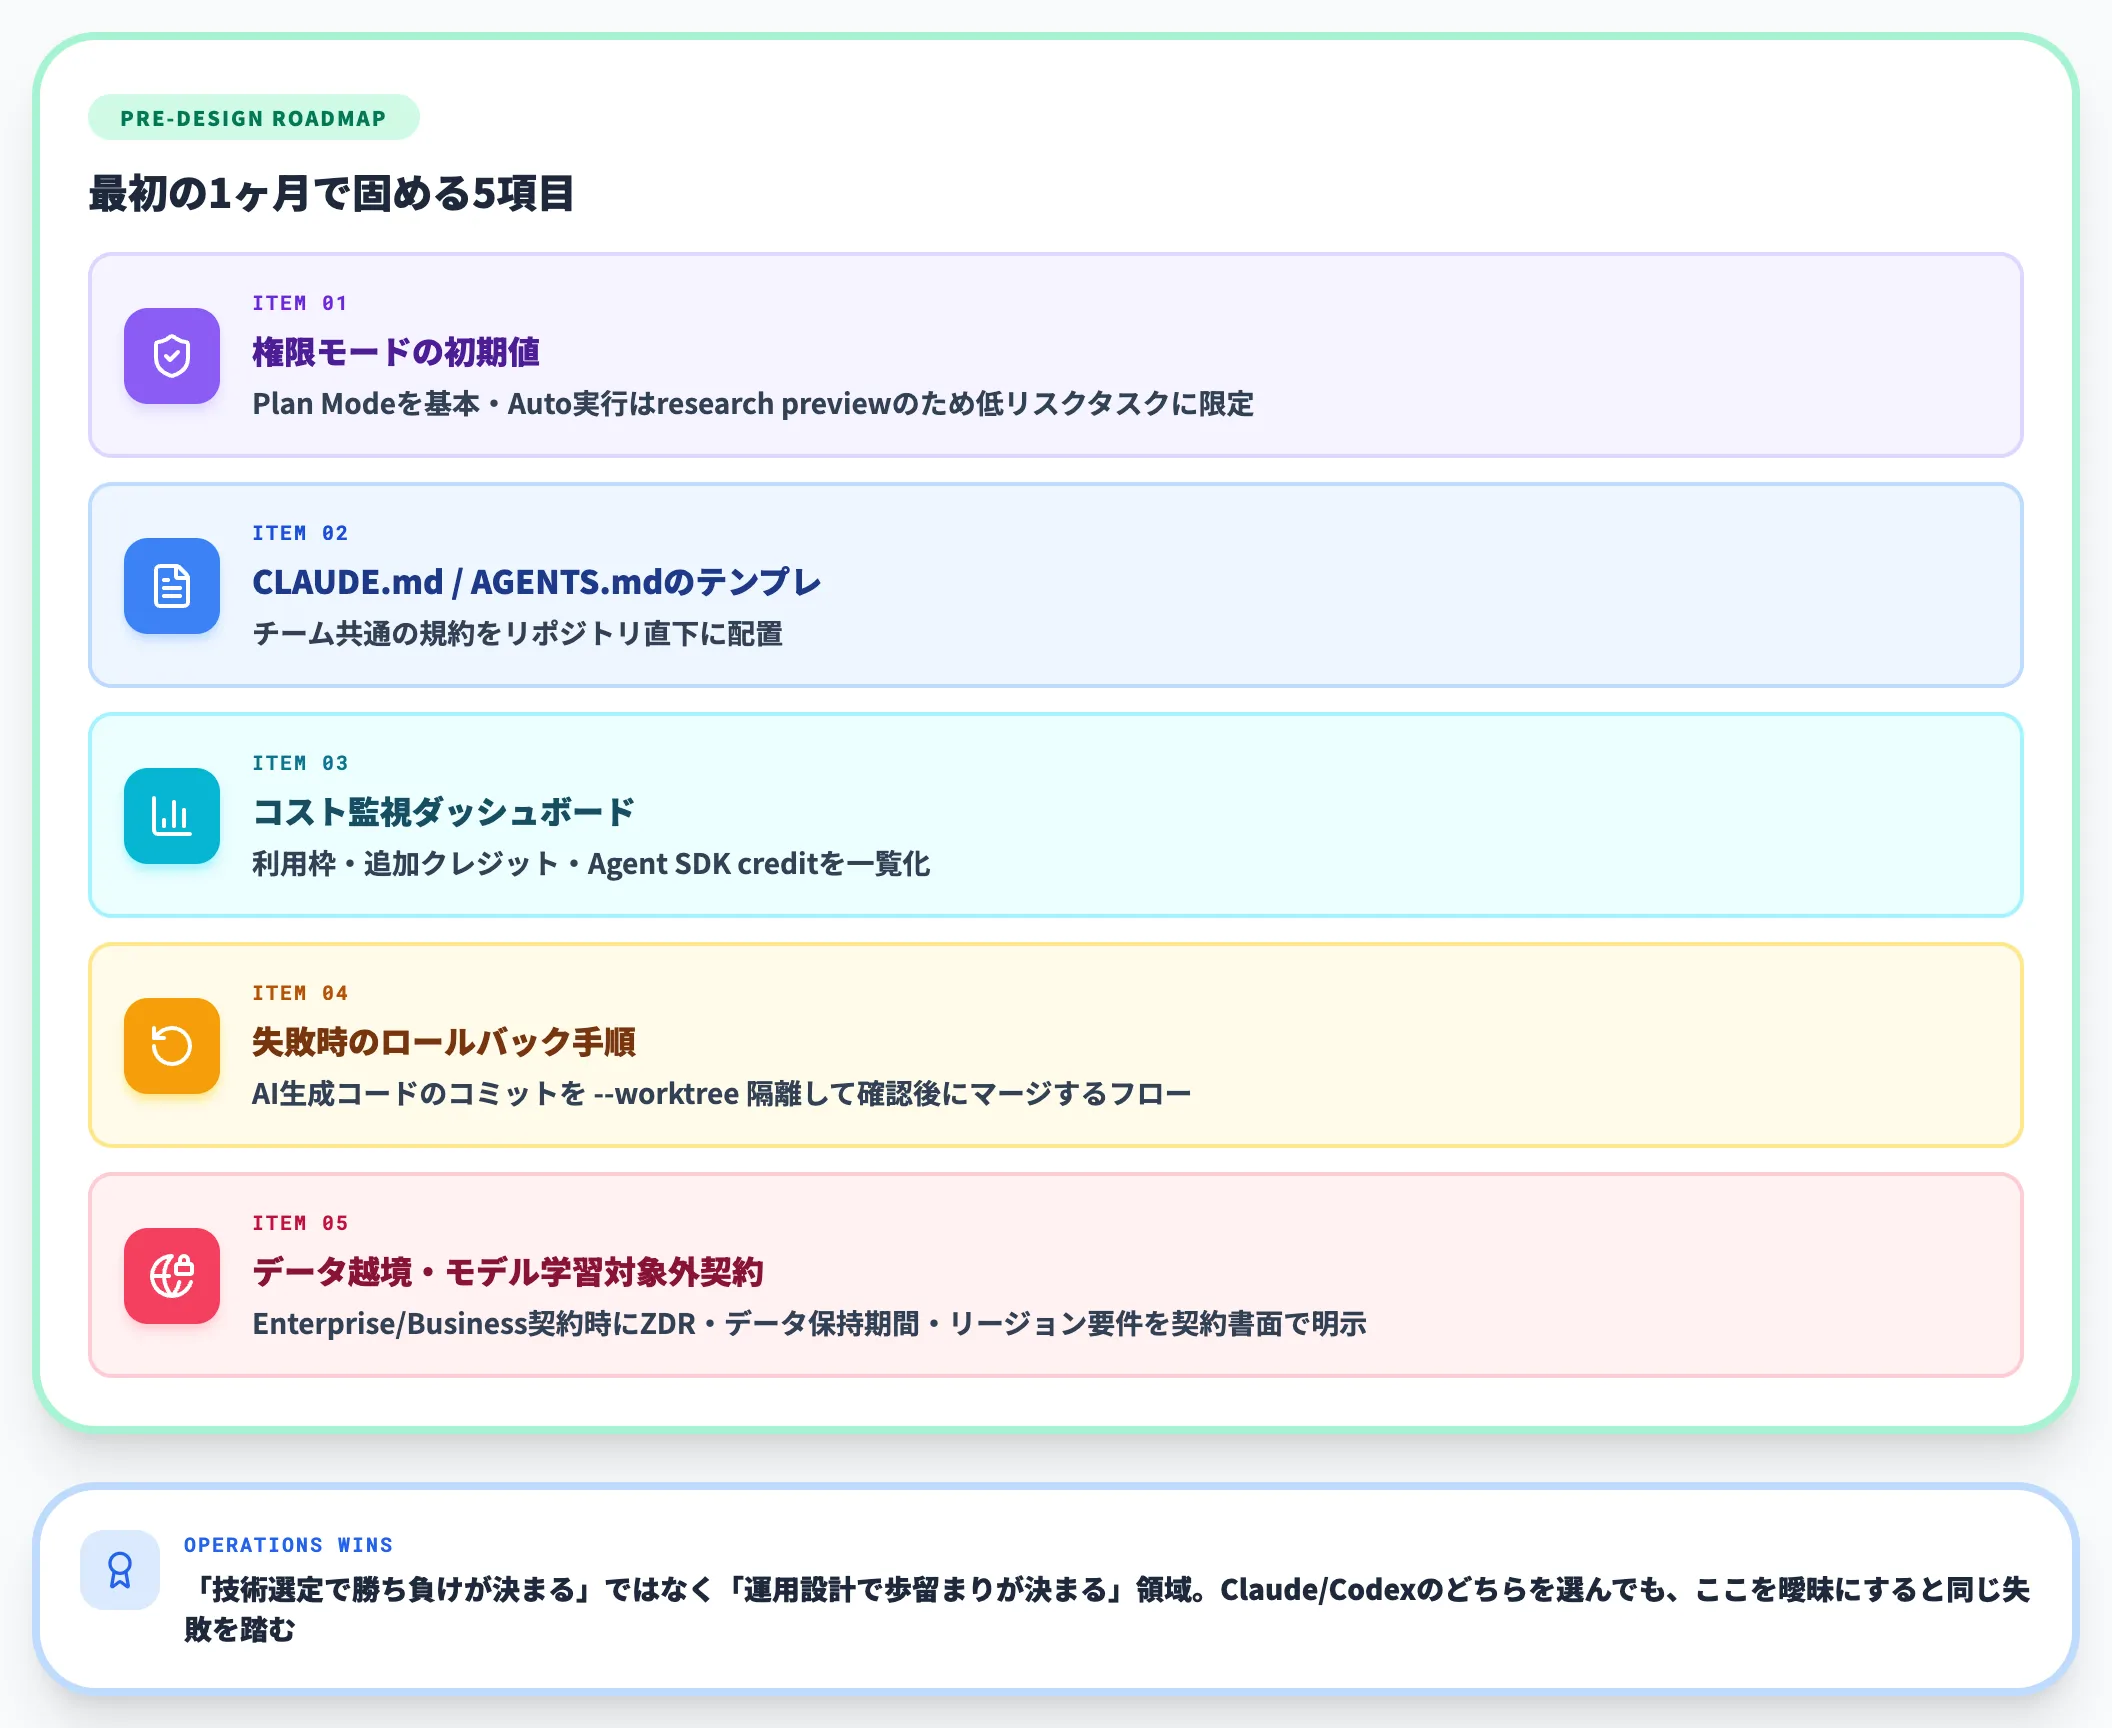The height and width of the screenshot is (1728, 2112).
Task: Click the --worktree description text
Action: coord(722,1094)
